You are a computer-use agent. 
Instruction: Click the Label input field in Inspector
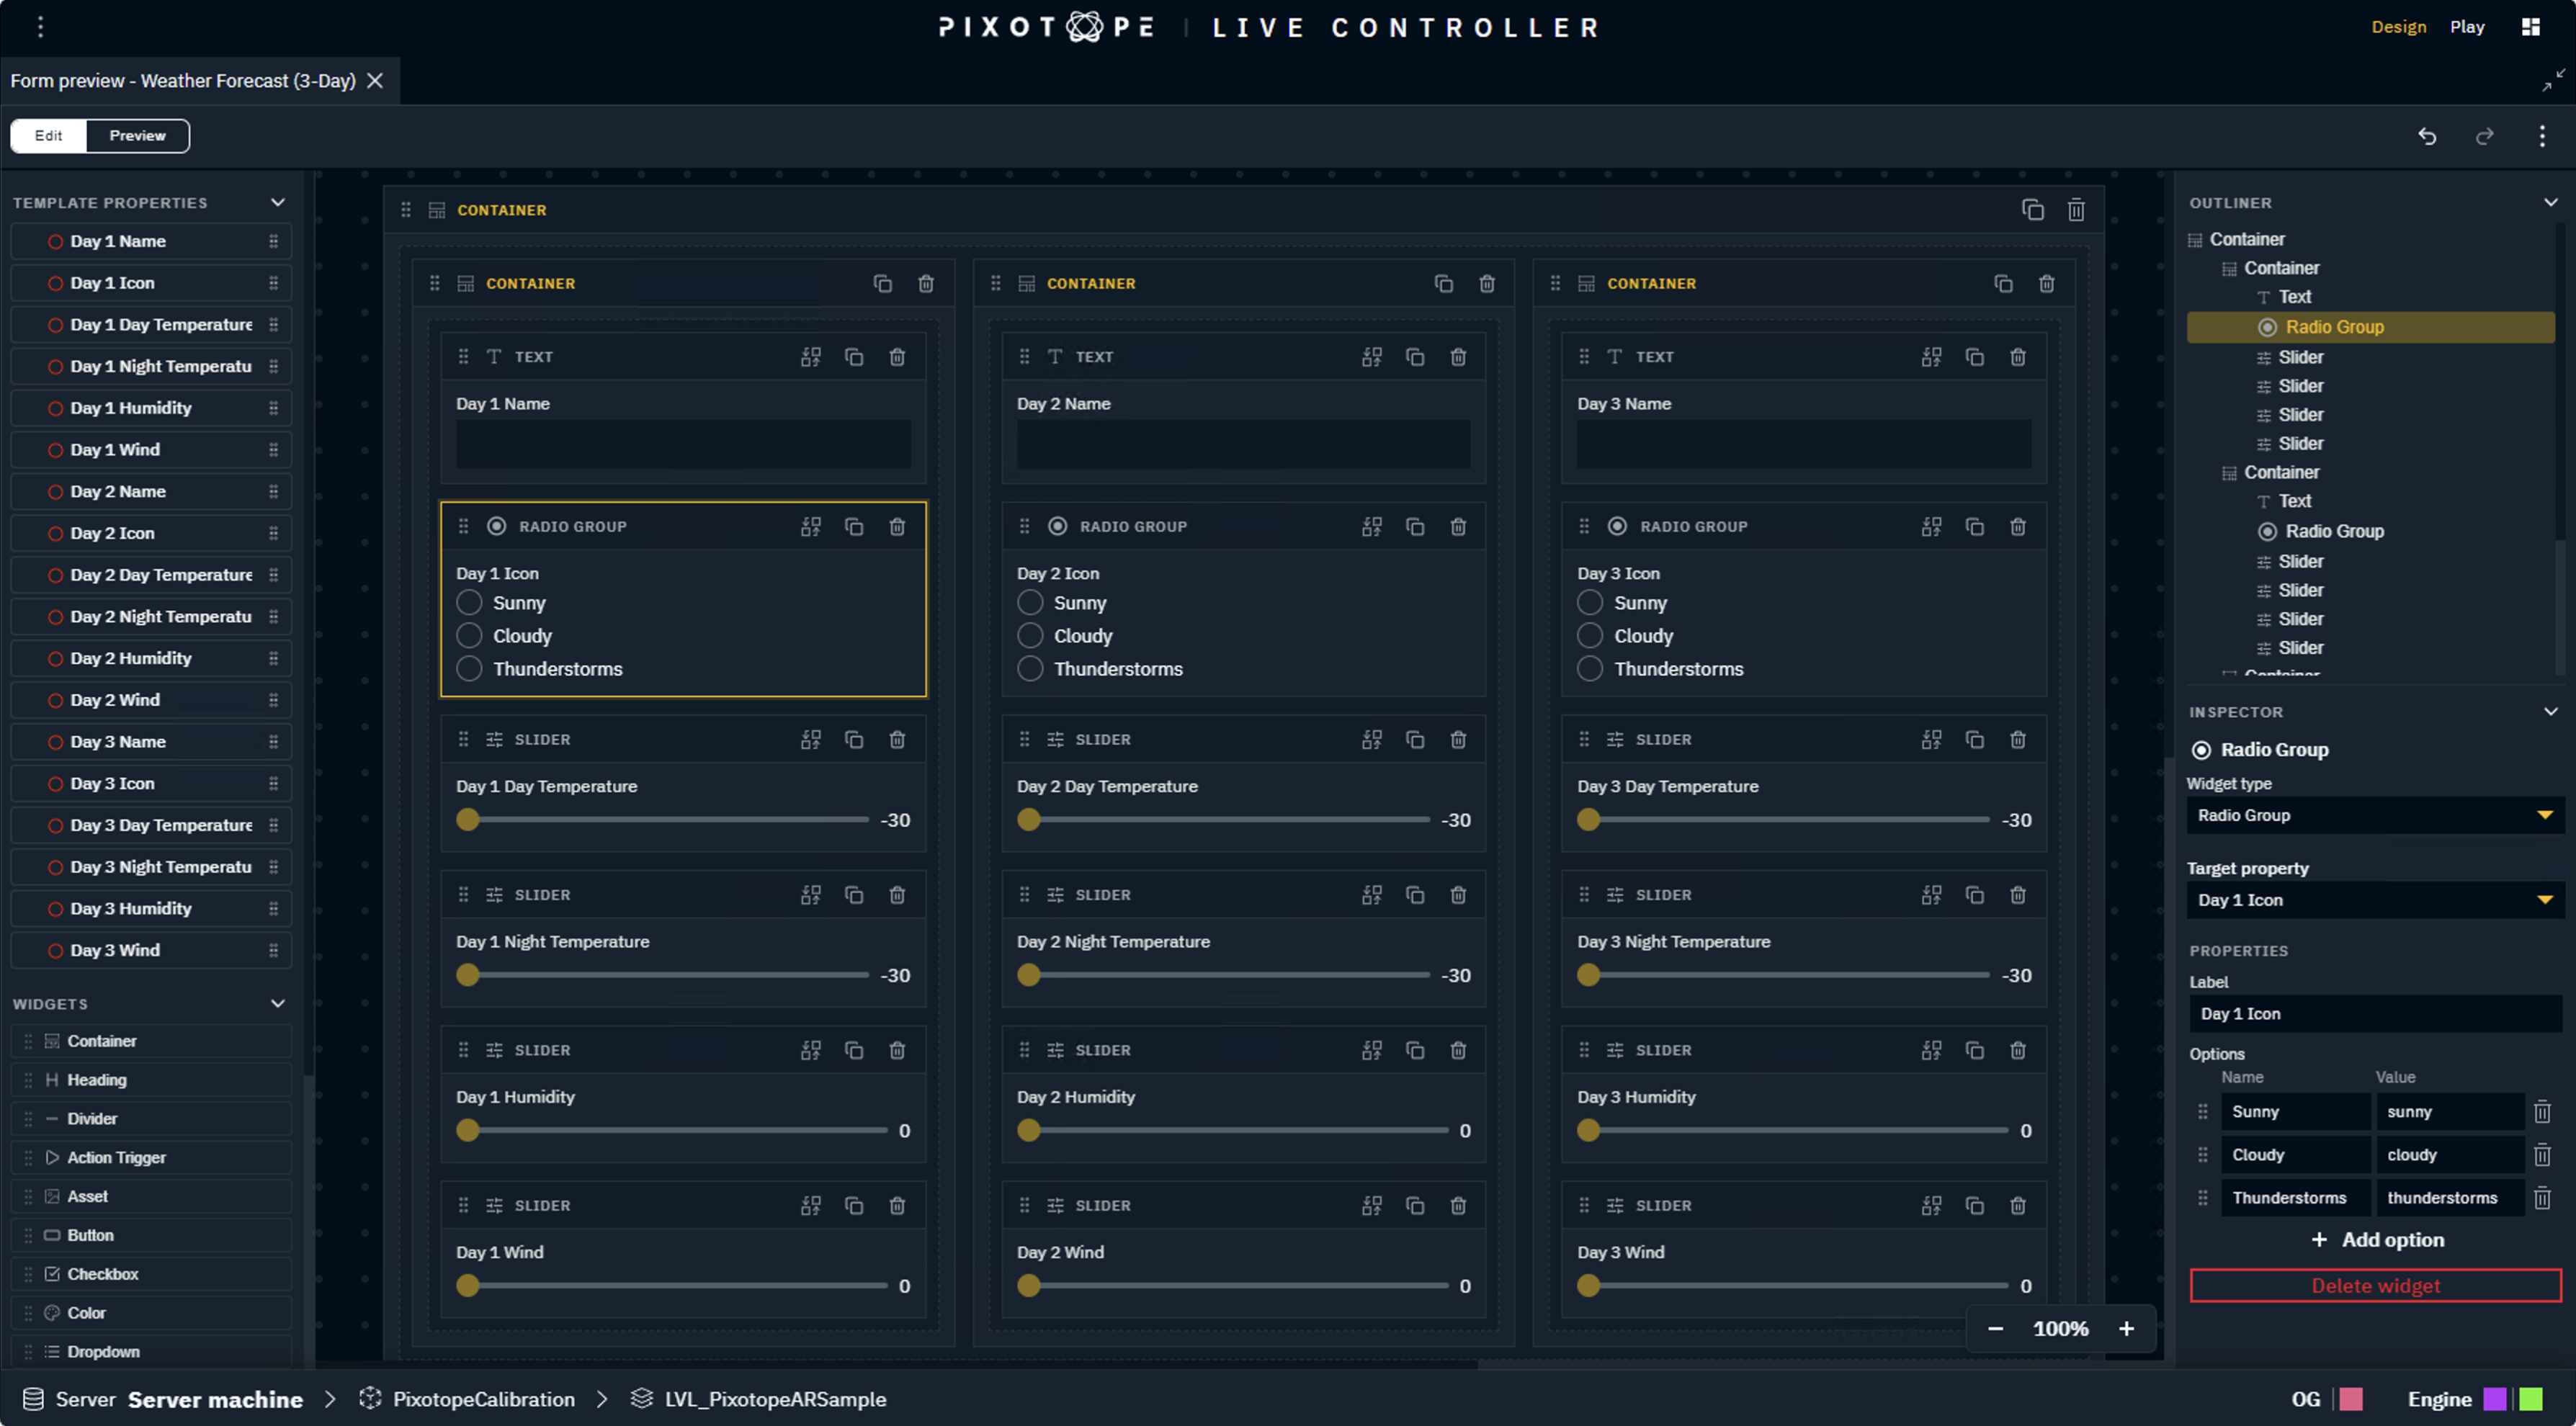pos(2374,1014)
